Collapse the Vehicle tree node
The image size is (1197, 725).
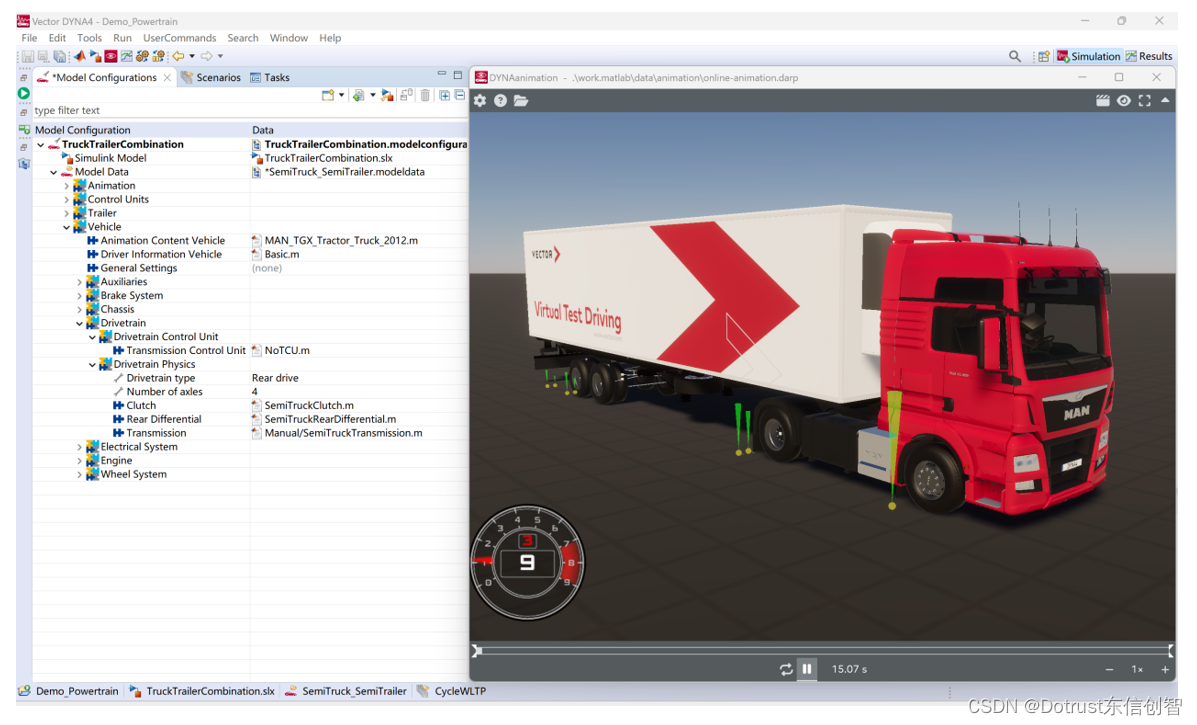(x=66, y=227)
